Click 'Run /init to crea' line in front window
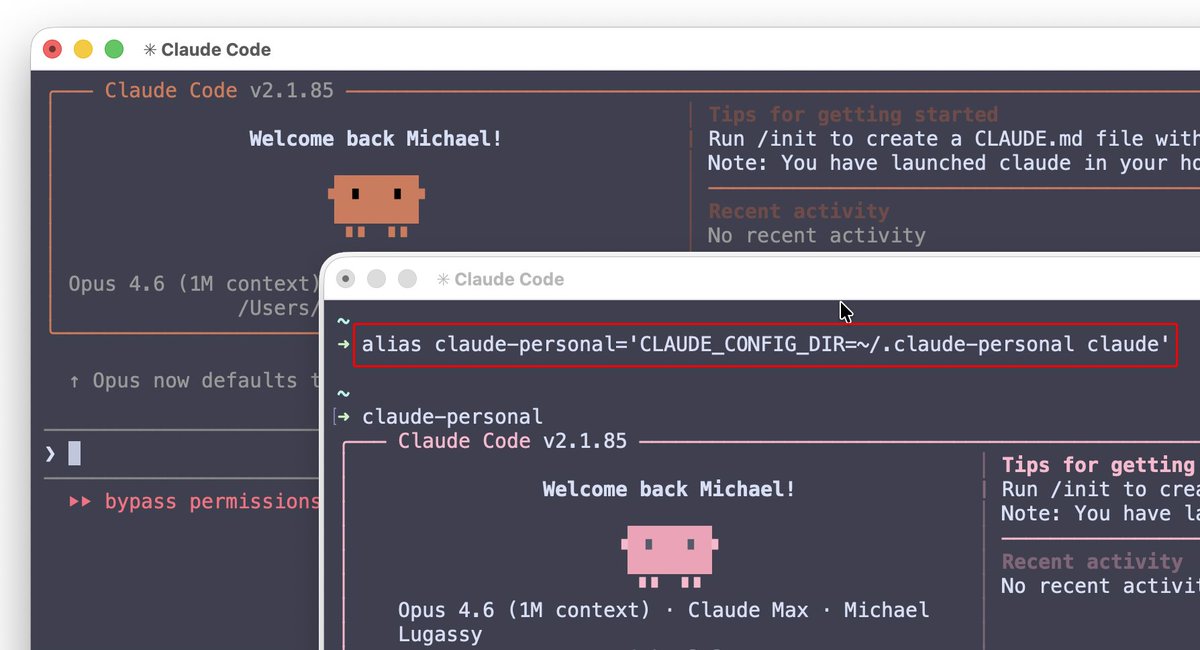Screen dimensions: 1200x650 1100,489
